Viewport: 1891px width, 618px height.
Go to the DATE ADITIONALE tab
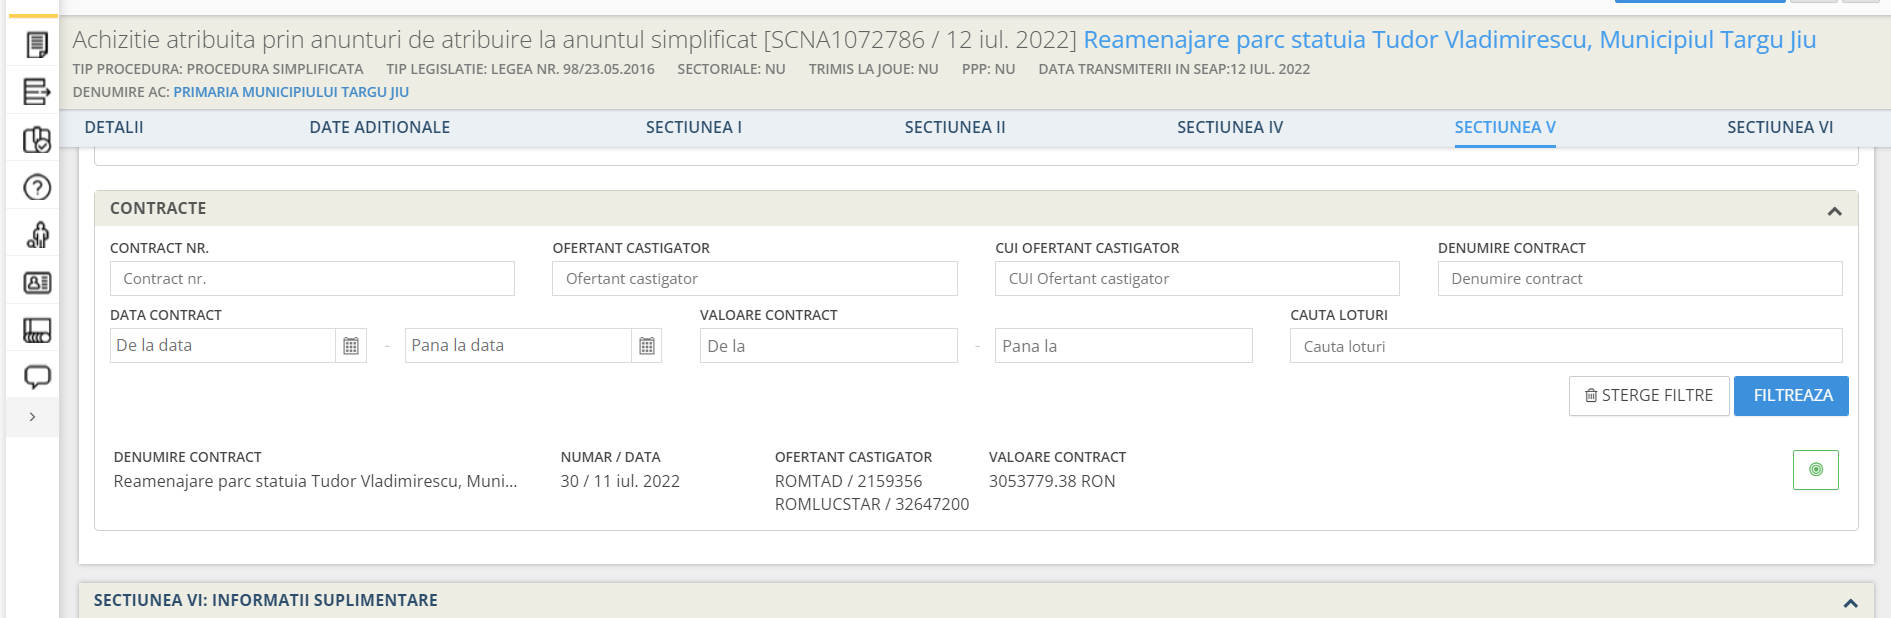pos(380,127)
